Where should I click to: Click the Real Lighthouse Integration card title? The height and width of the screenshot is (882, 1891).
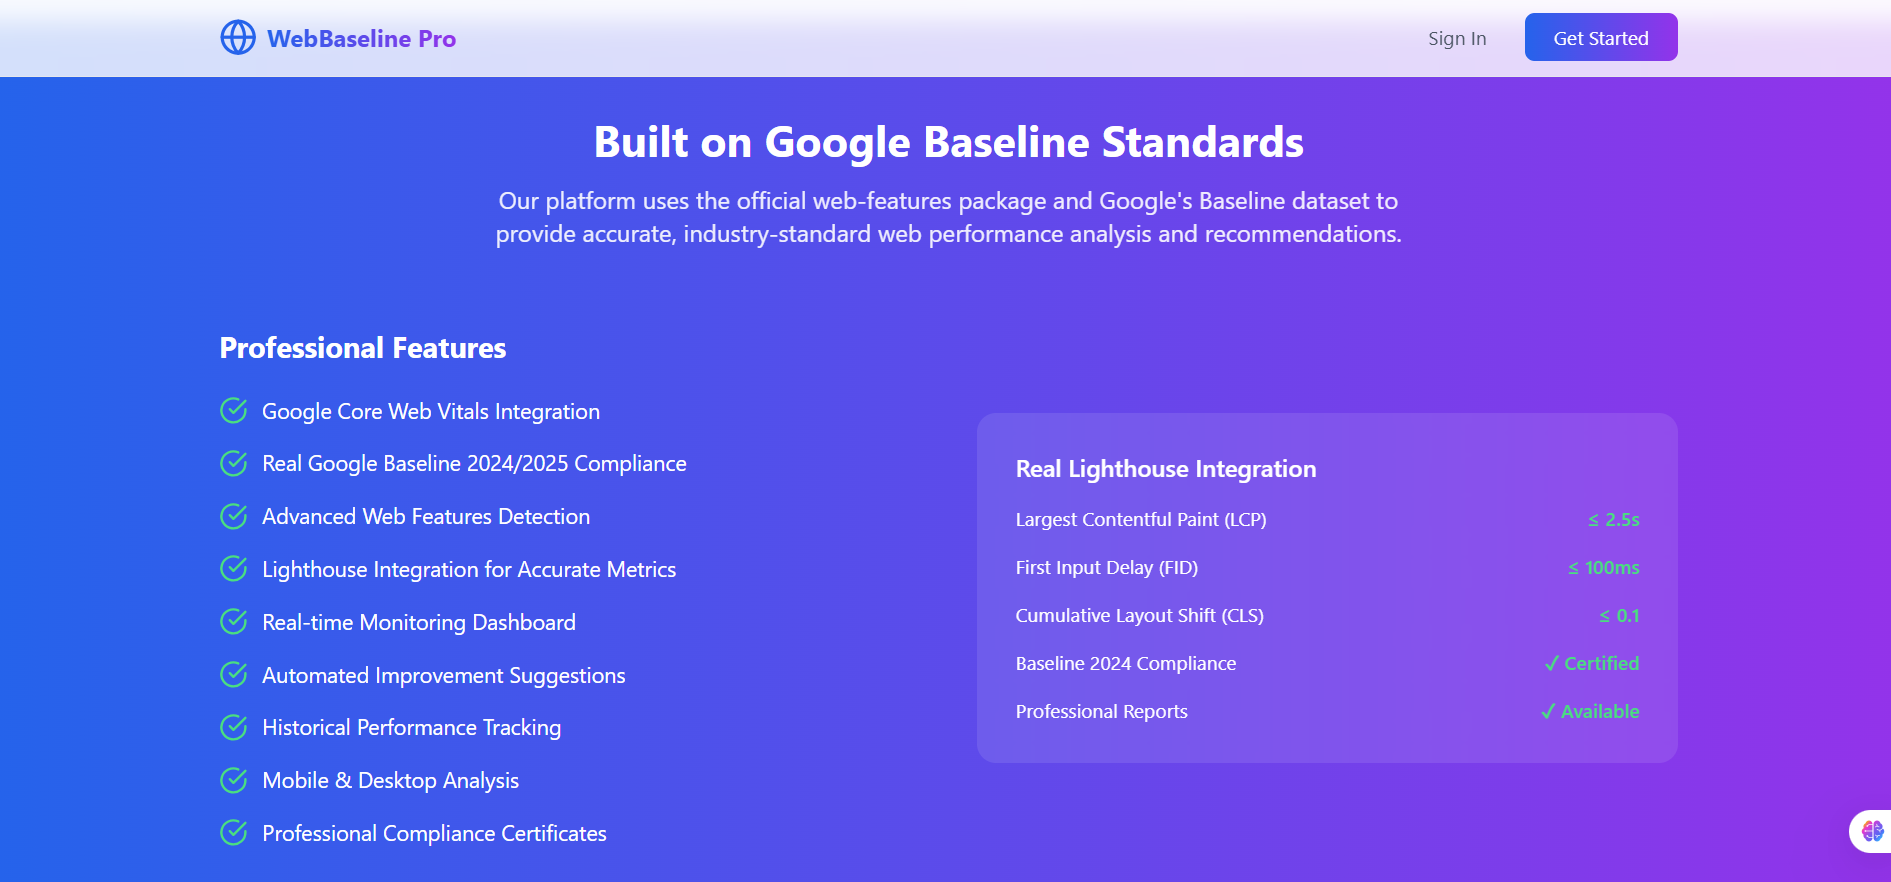point(1166,469)
